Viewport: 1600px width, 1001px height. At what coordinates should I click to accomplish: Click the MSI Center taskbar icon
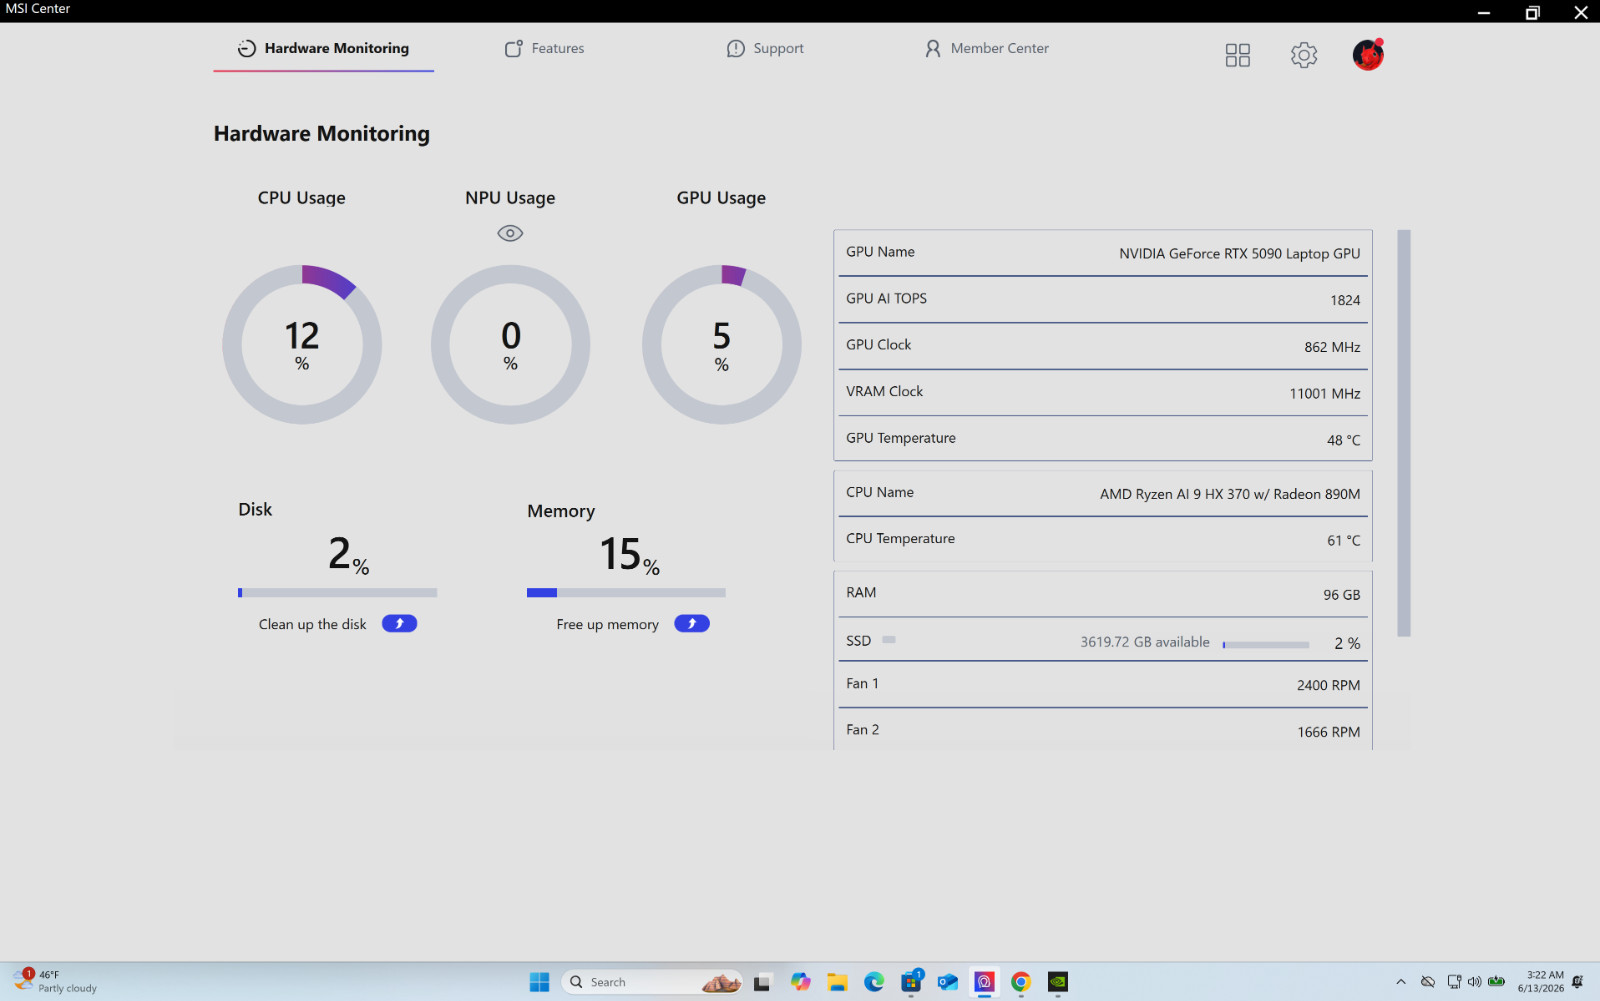click(x=985, y=982)
